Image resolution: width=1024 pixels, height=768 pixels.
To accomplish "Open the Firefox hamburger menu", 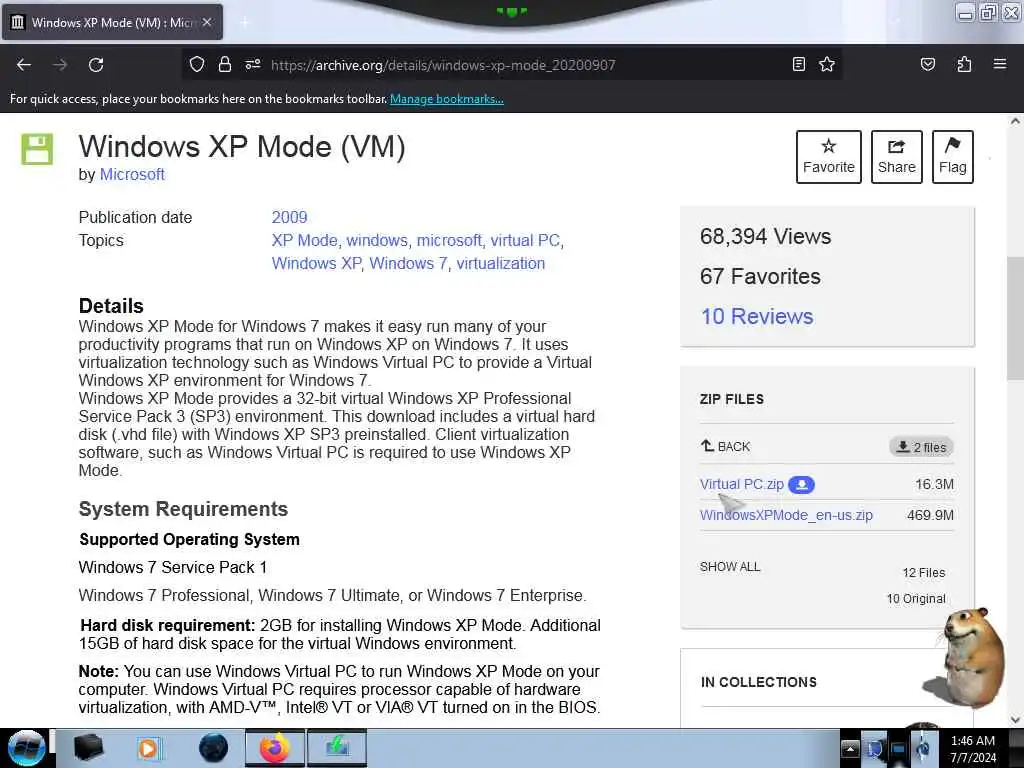I will coord(1000,64).
